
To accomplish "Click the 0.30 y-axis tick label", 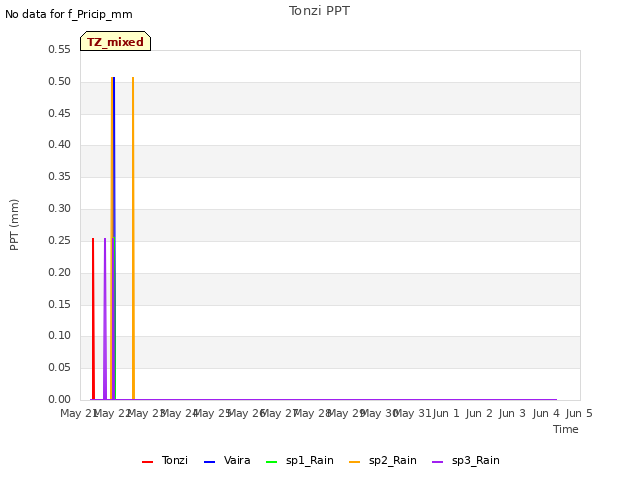I will (60, 208).
